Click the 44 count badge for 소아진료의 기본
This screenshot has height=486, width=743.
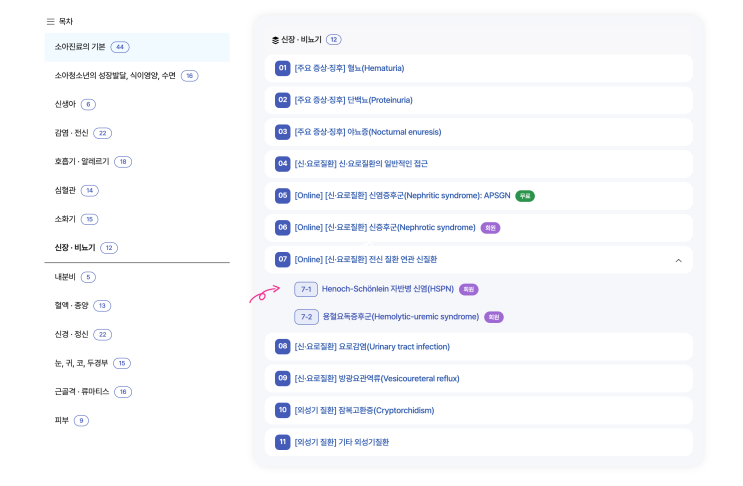[120, 47]
